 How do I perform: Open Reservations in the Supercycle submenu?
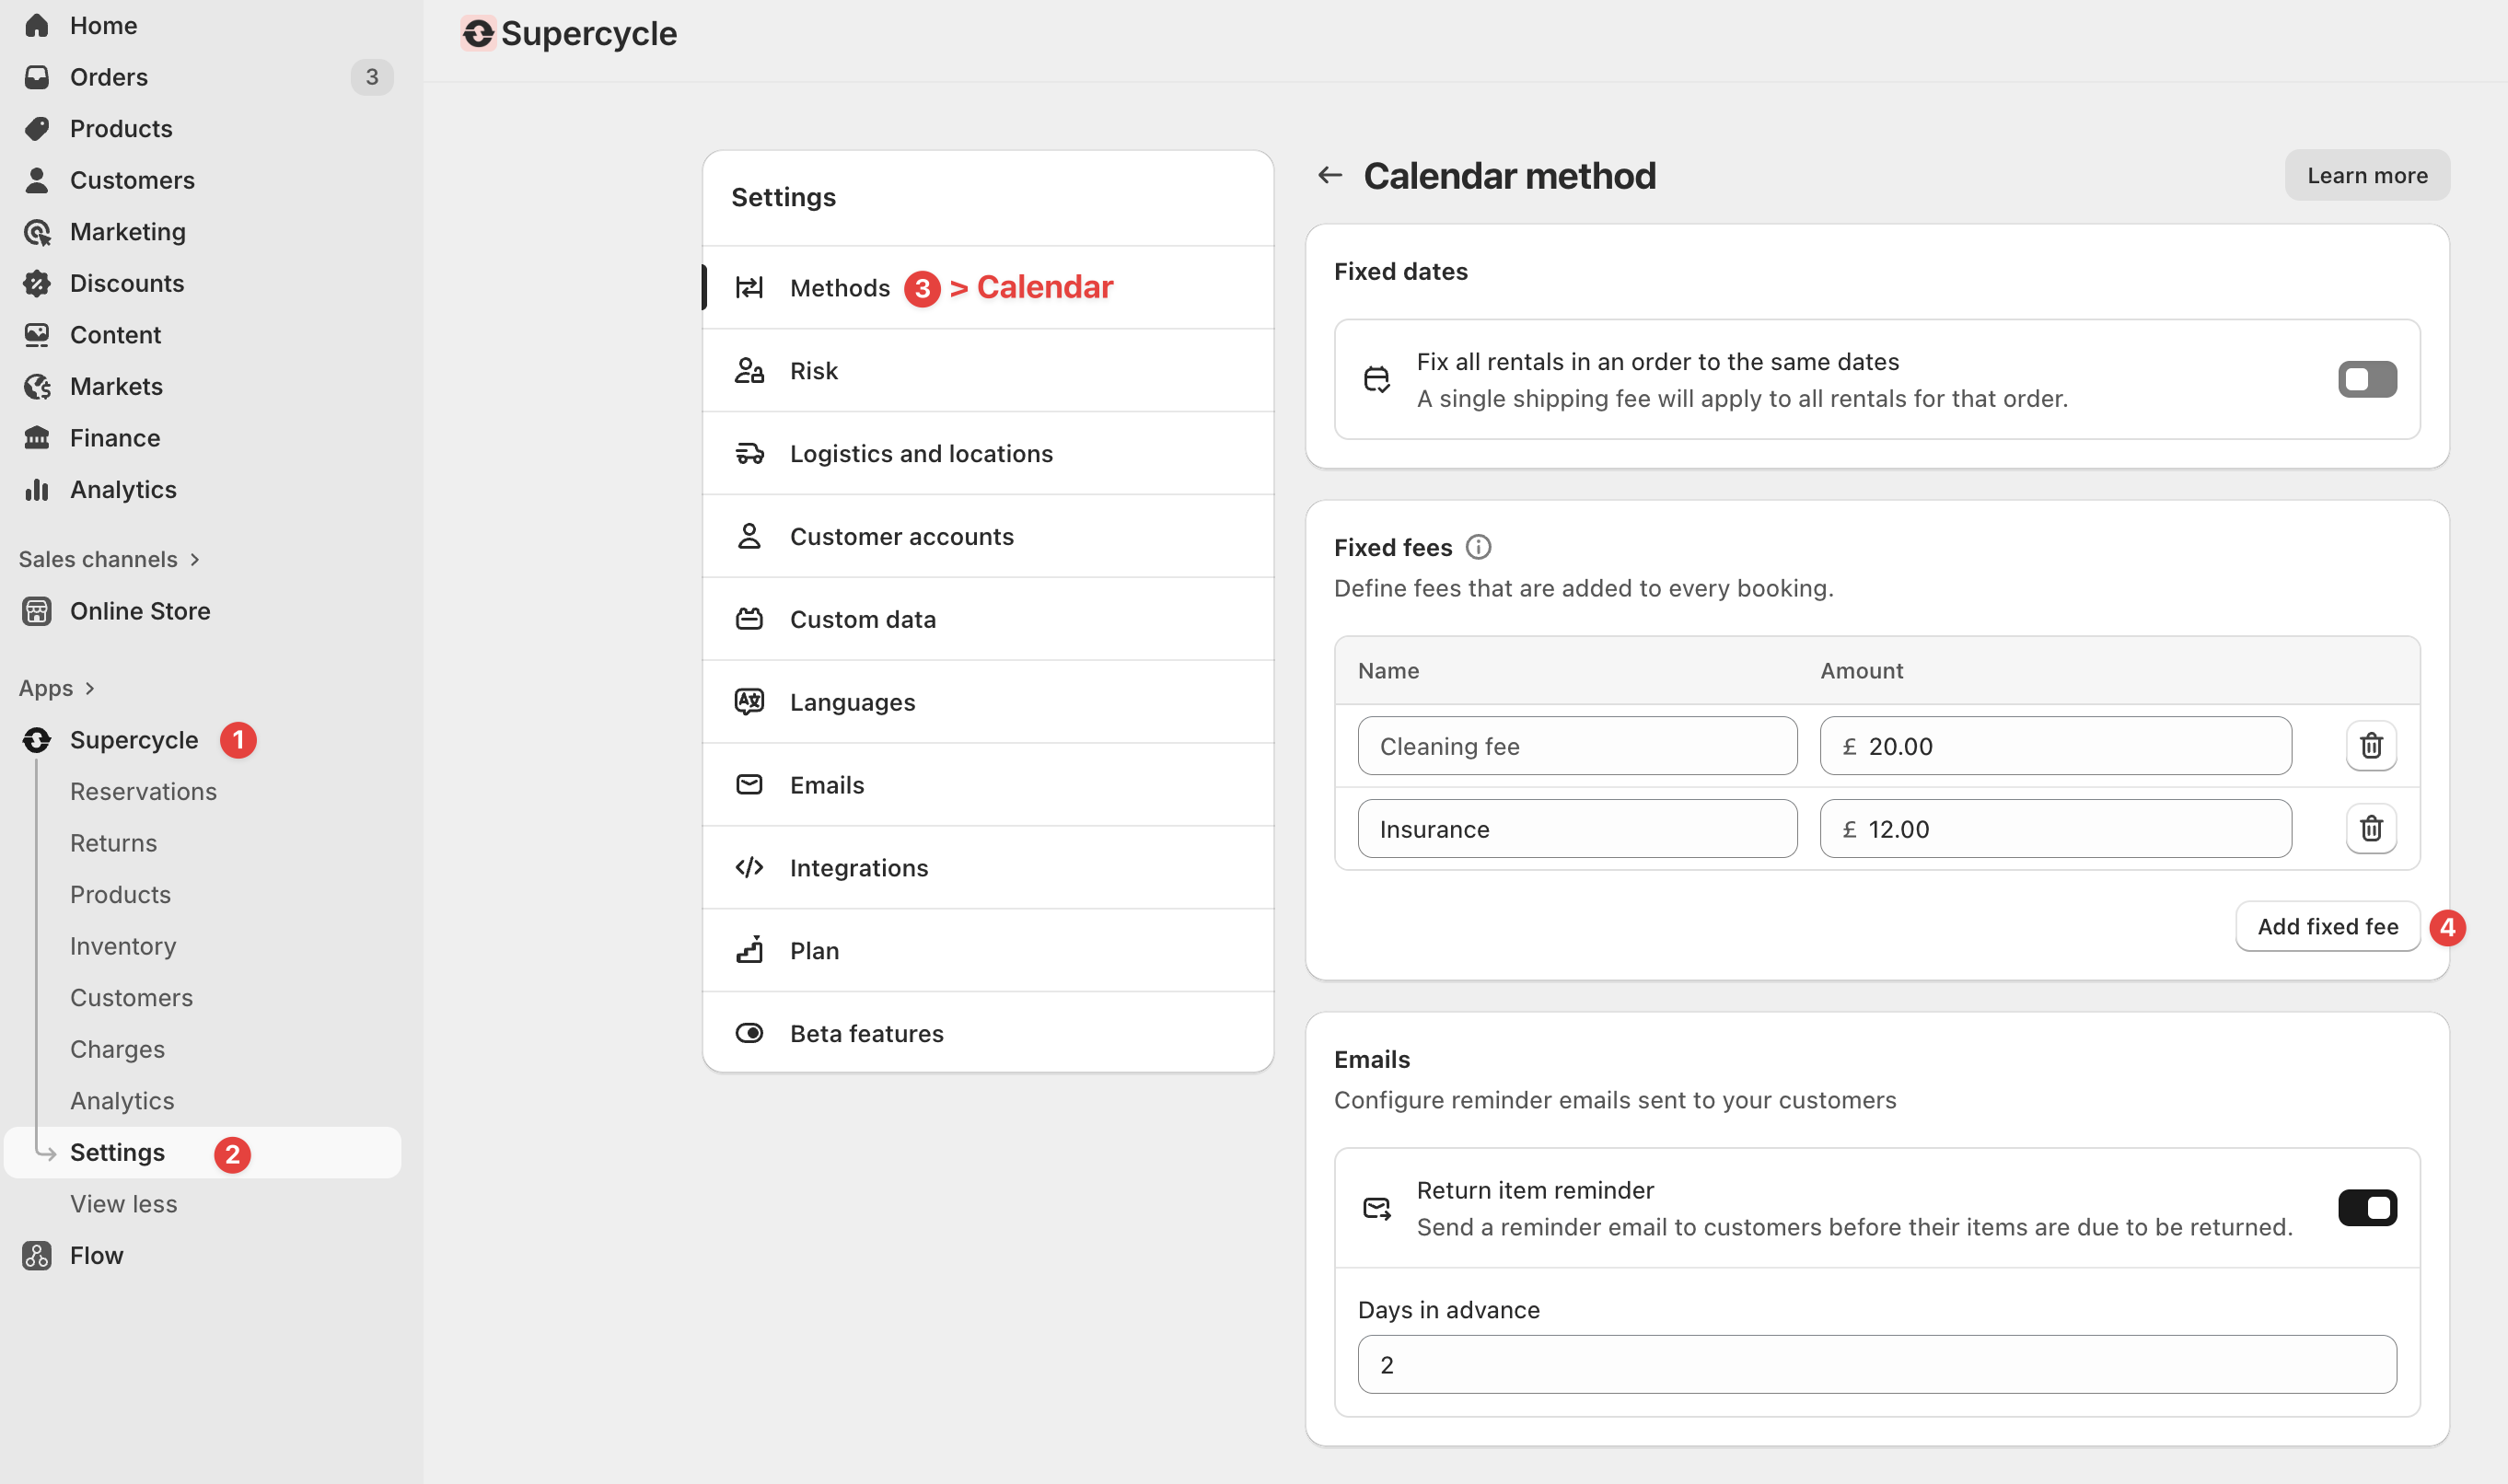[x=143, y=791]
